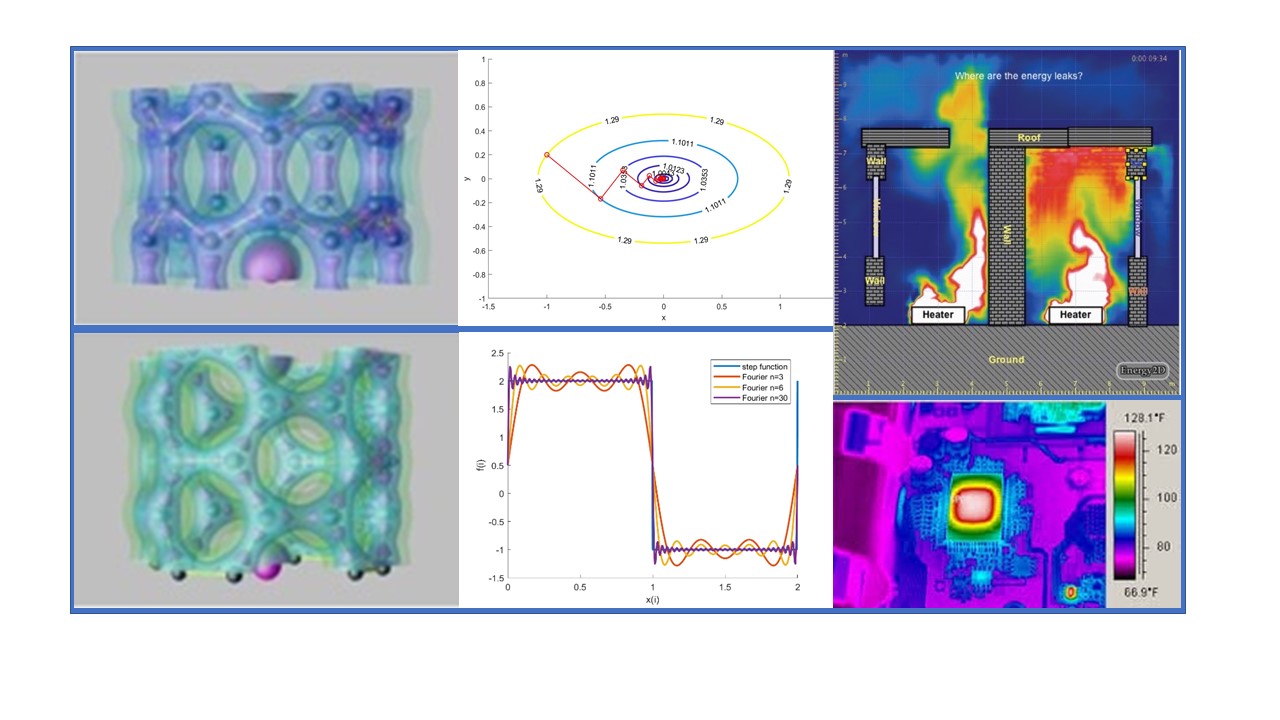This screenshot has height=720, width=1280.
Task: Click the central brick Wall column
Action: tap(1008, 235)
